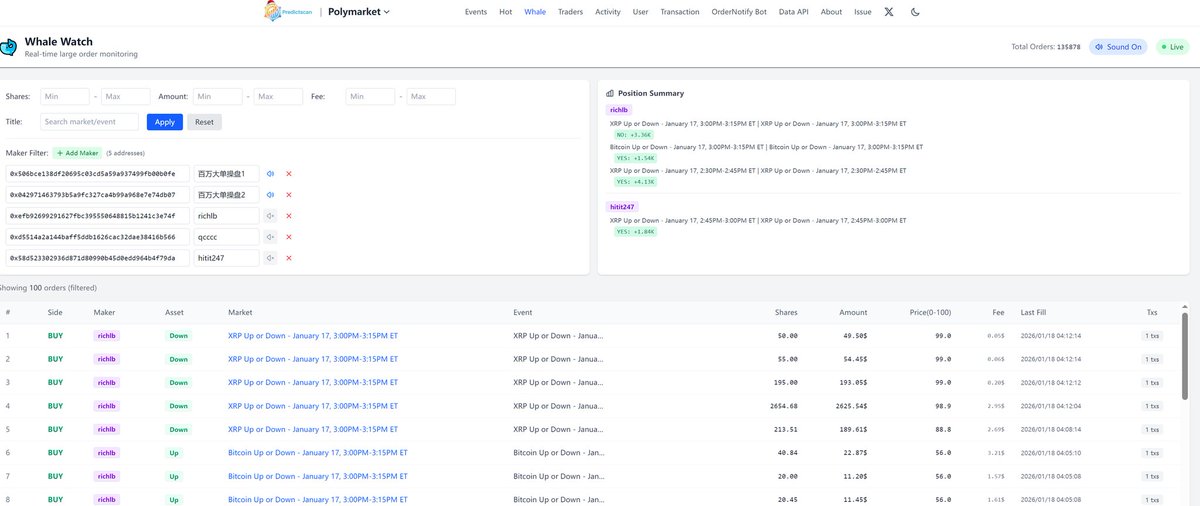Click the Search market/event title field

click(89, 122)
